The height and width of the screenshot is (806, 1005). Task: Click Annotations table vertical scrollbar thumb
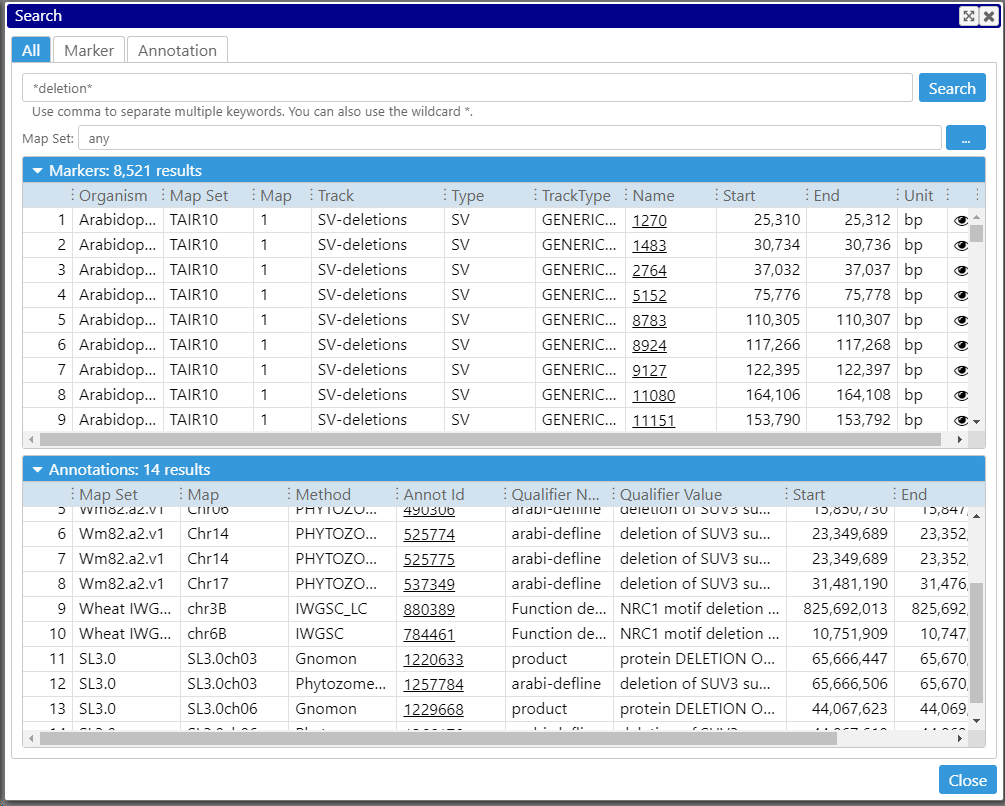[976, 643]
